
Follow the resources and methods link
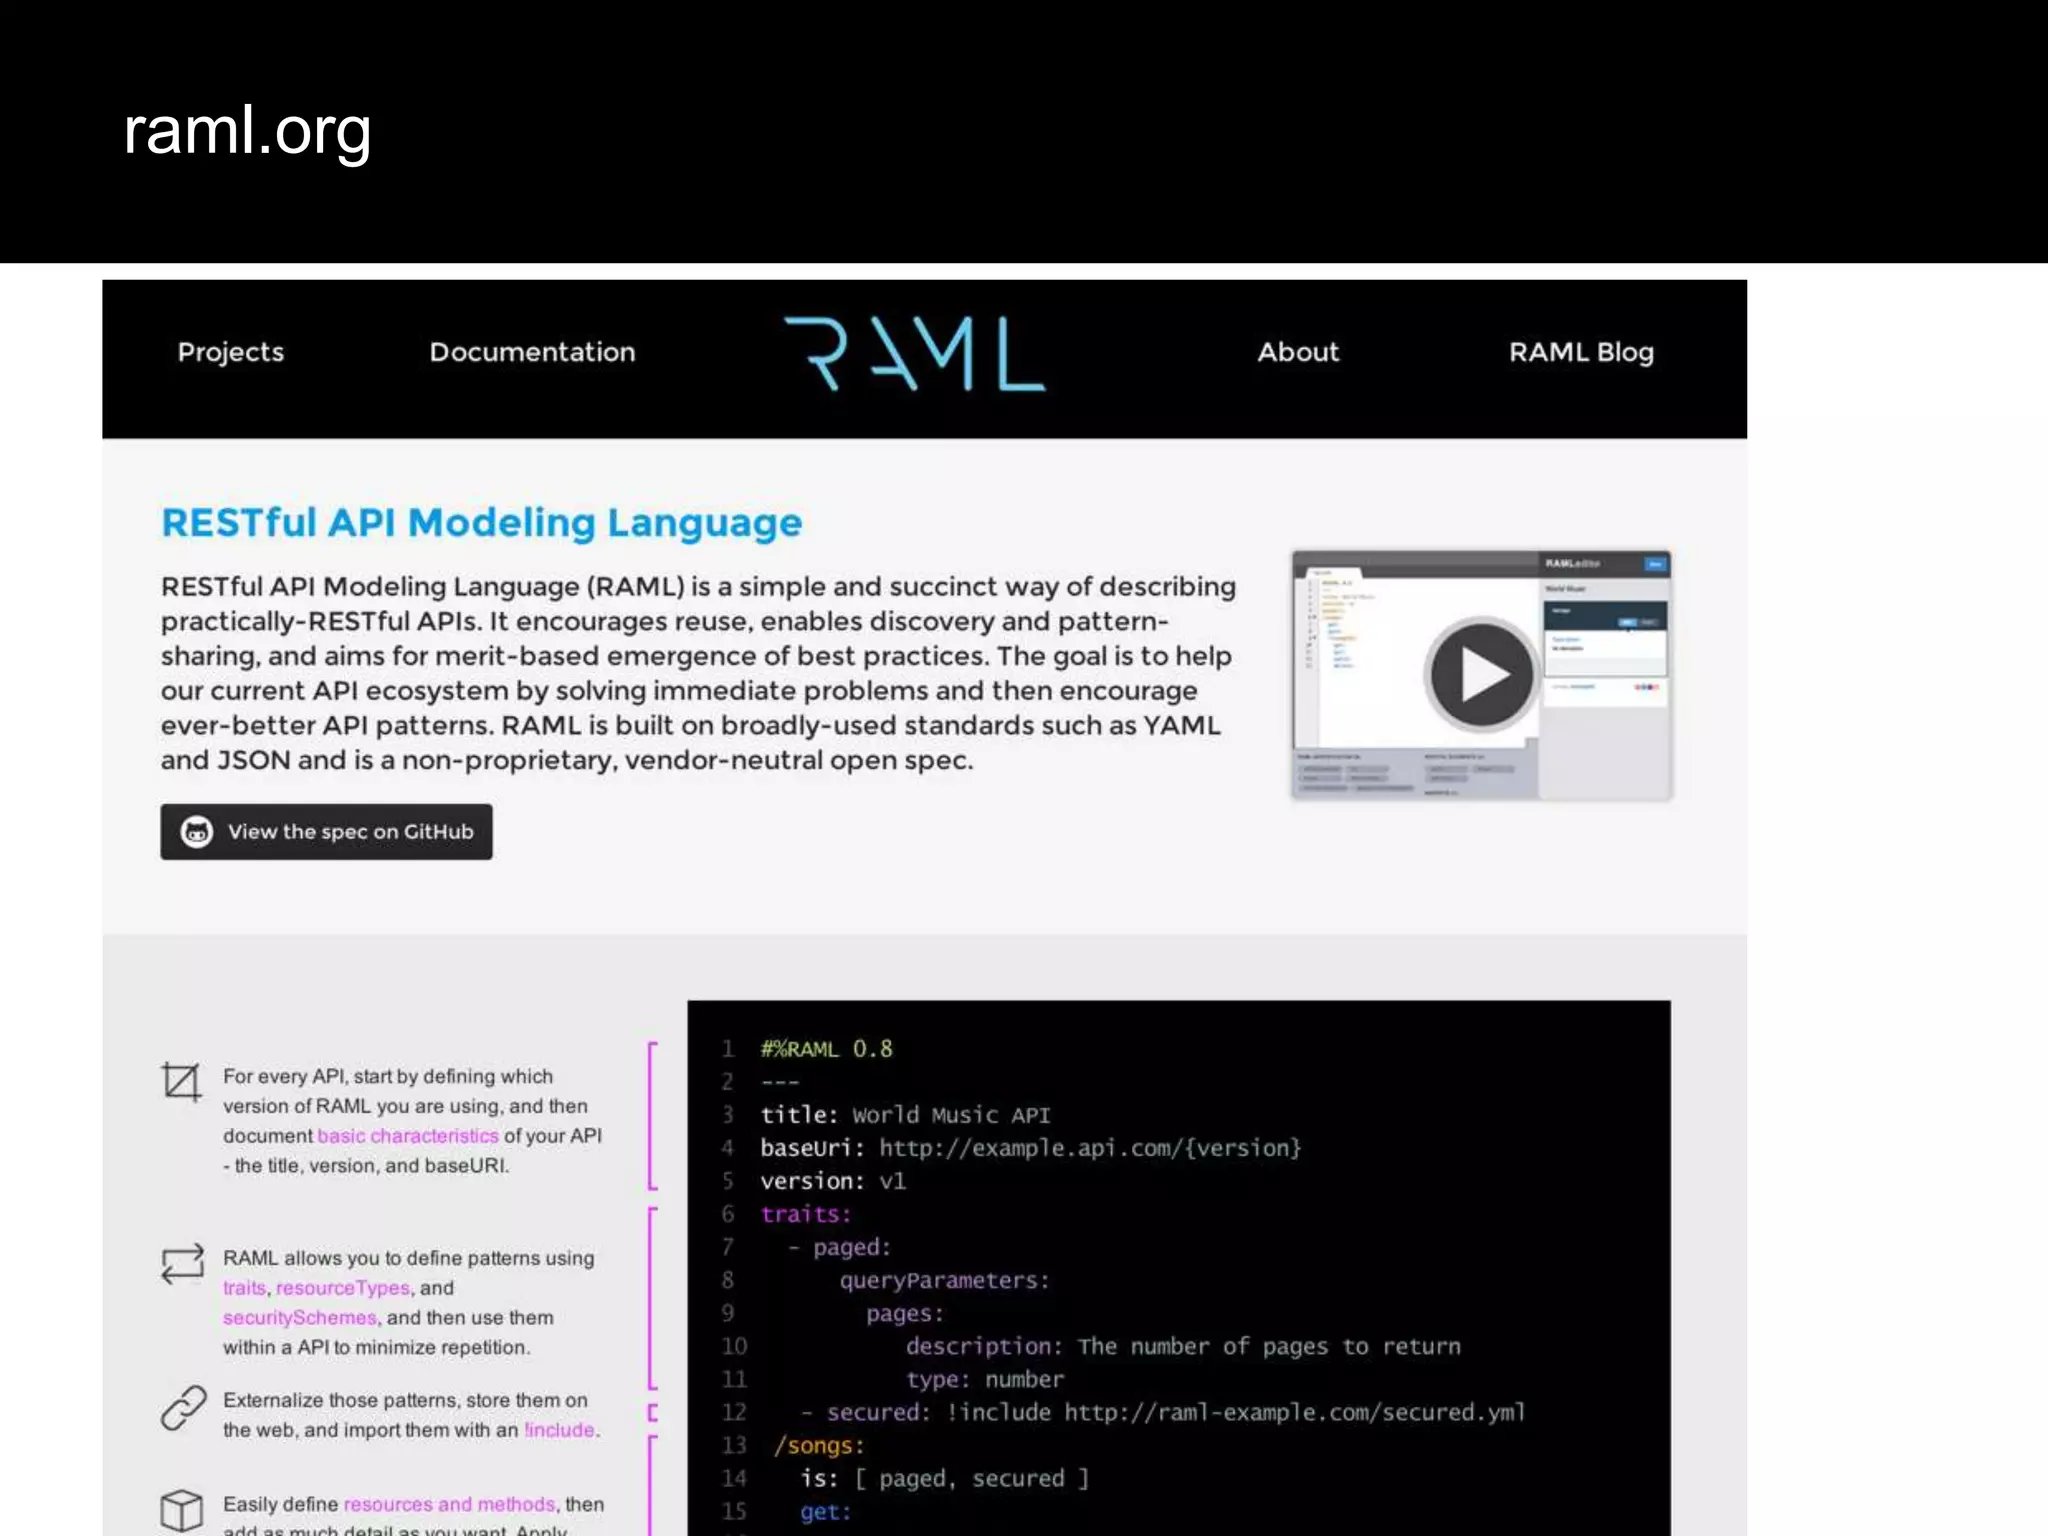tap(449, 1504)
